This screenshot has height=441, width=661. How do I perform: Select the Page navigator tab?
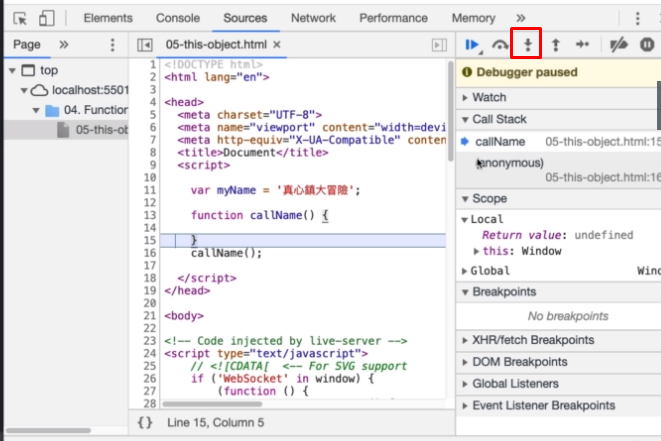[27, 44]
